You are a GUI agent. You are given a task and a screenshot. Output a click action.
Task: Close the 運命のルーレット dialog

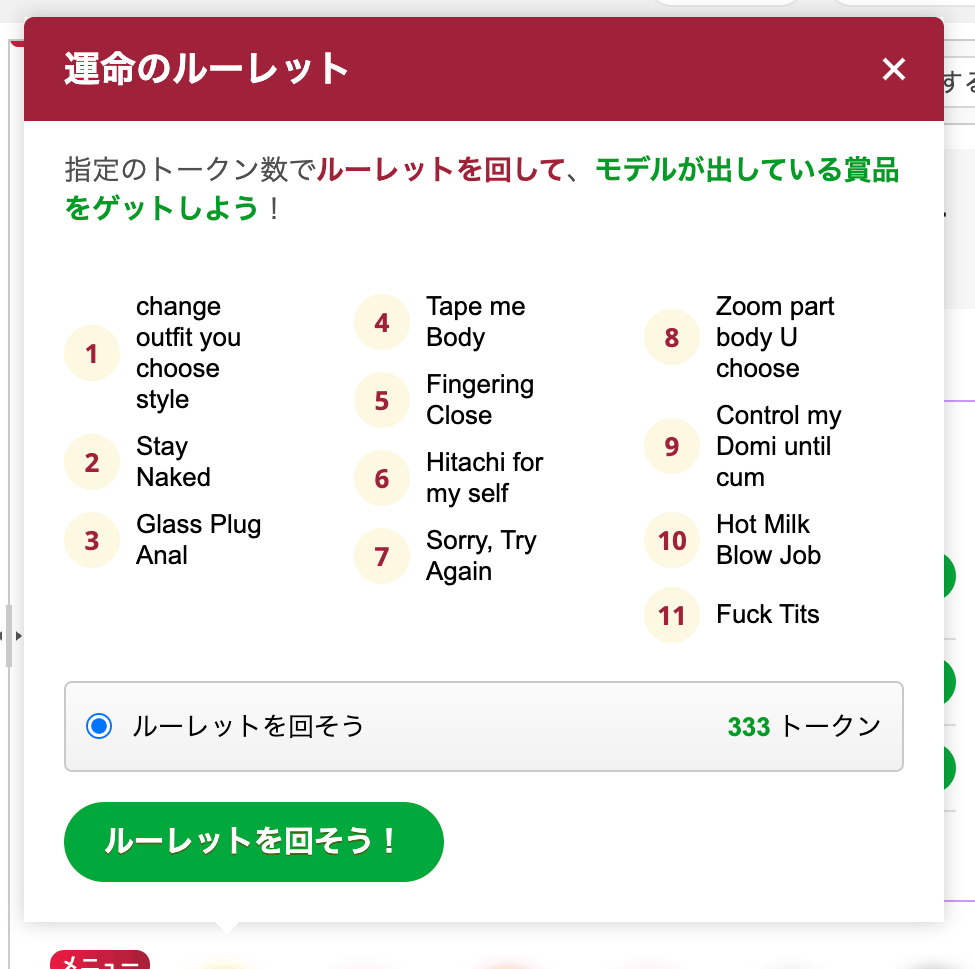point(893,69)
